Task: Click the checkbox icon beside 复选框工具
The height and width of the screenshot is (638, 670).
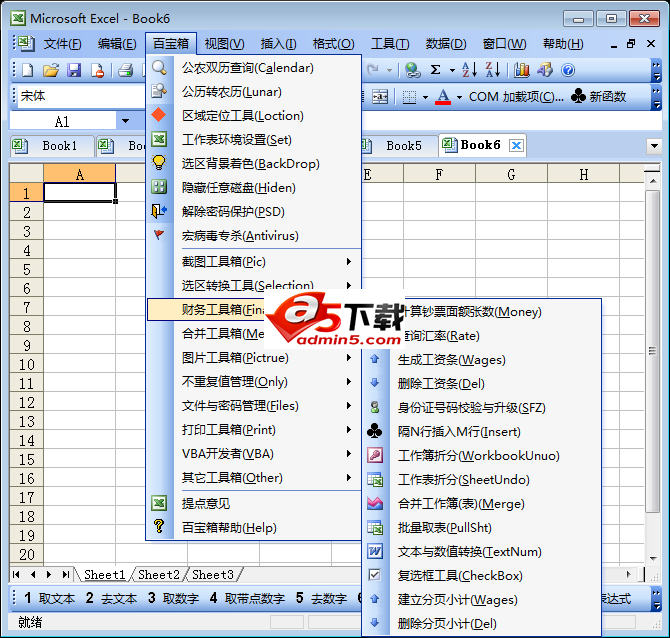Action: click(x=374, y=575)
